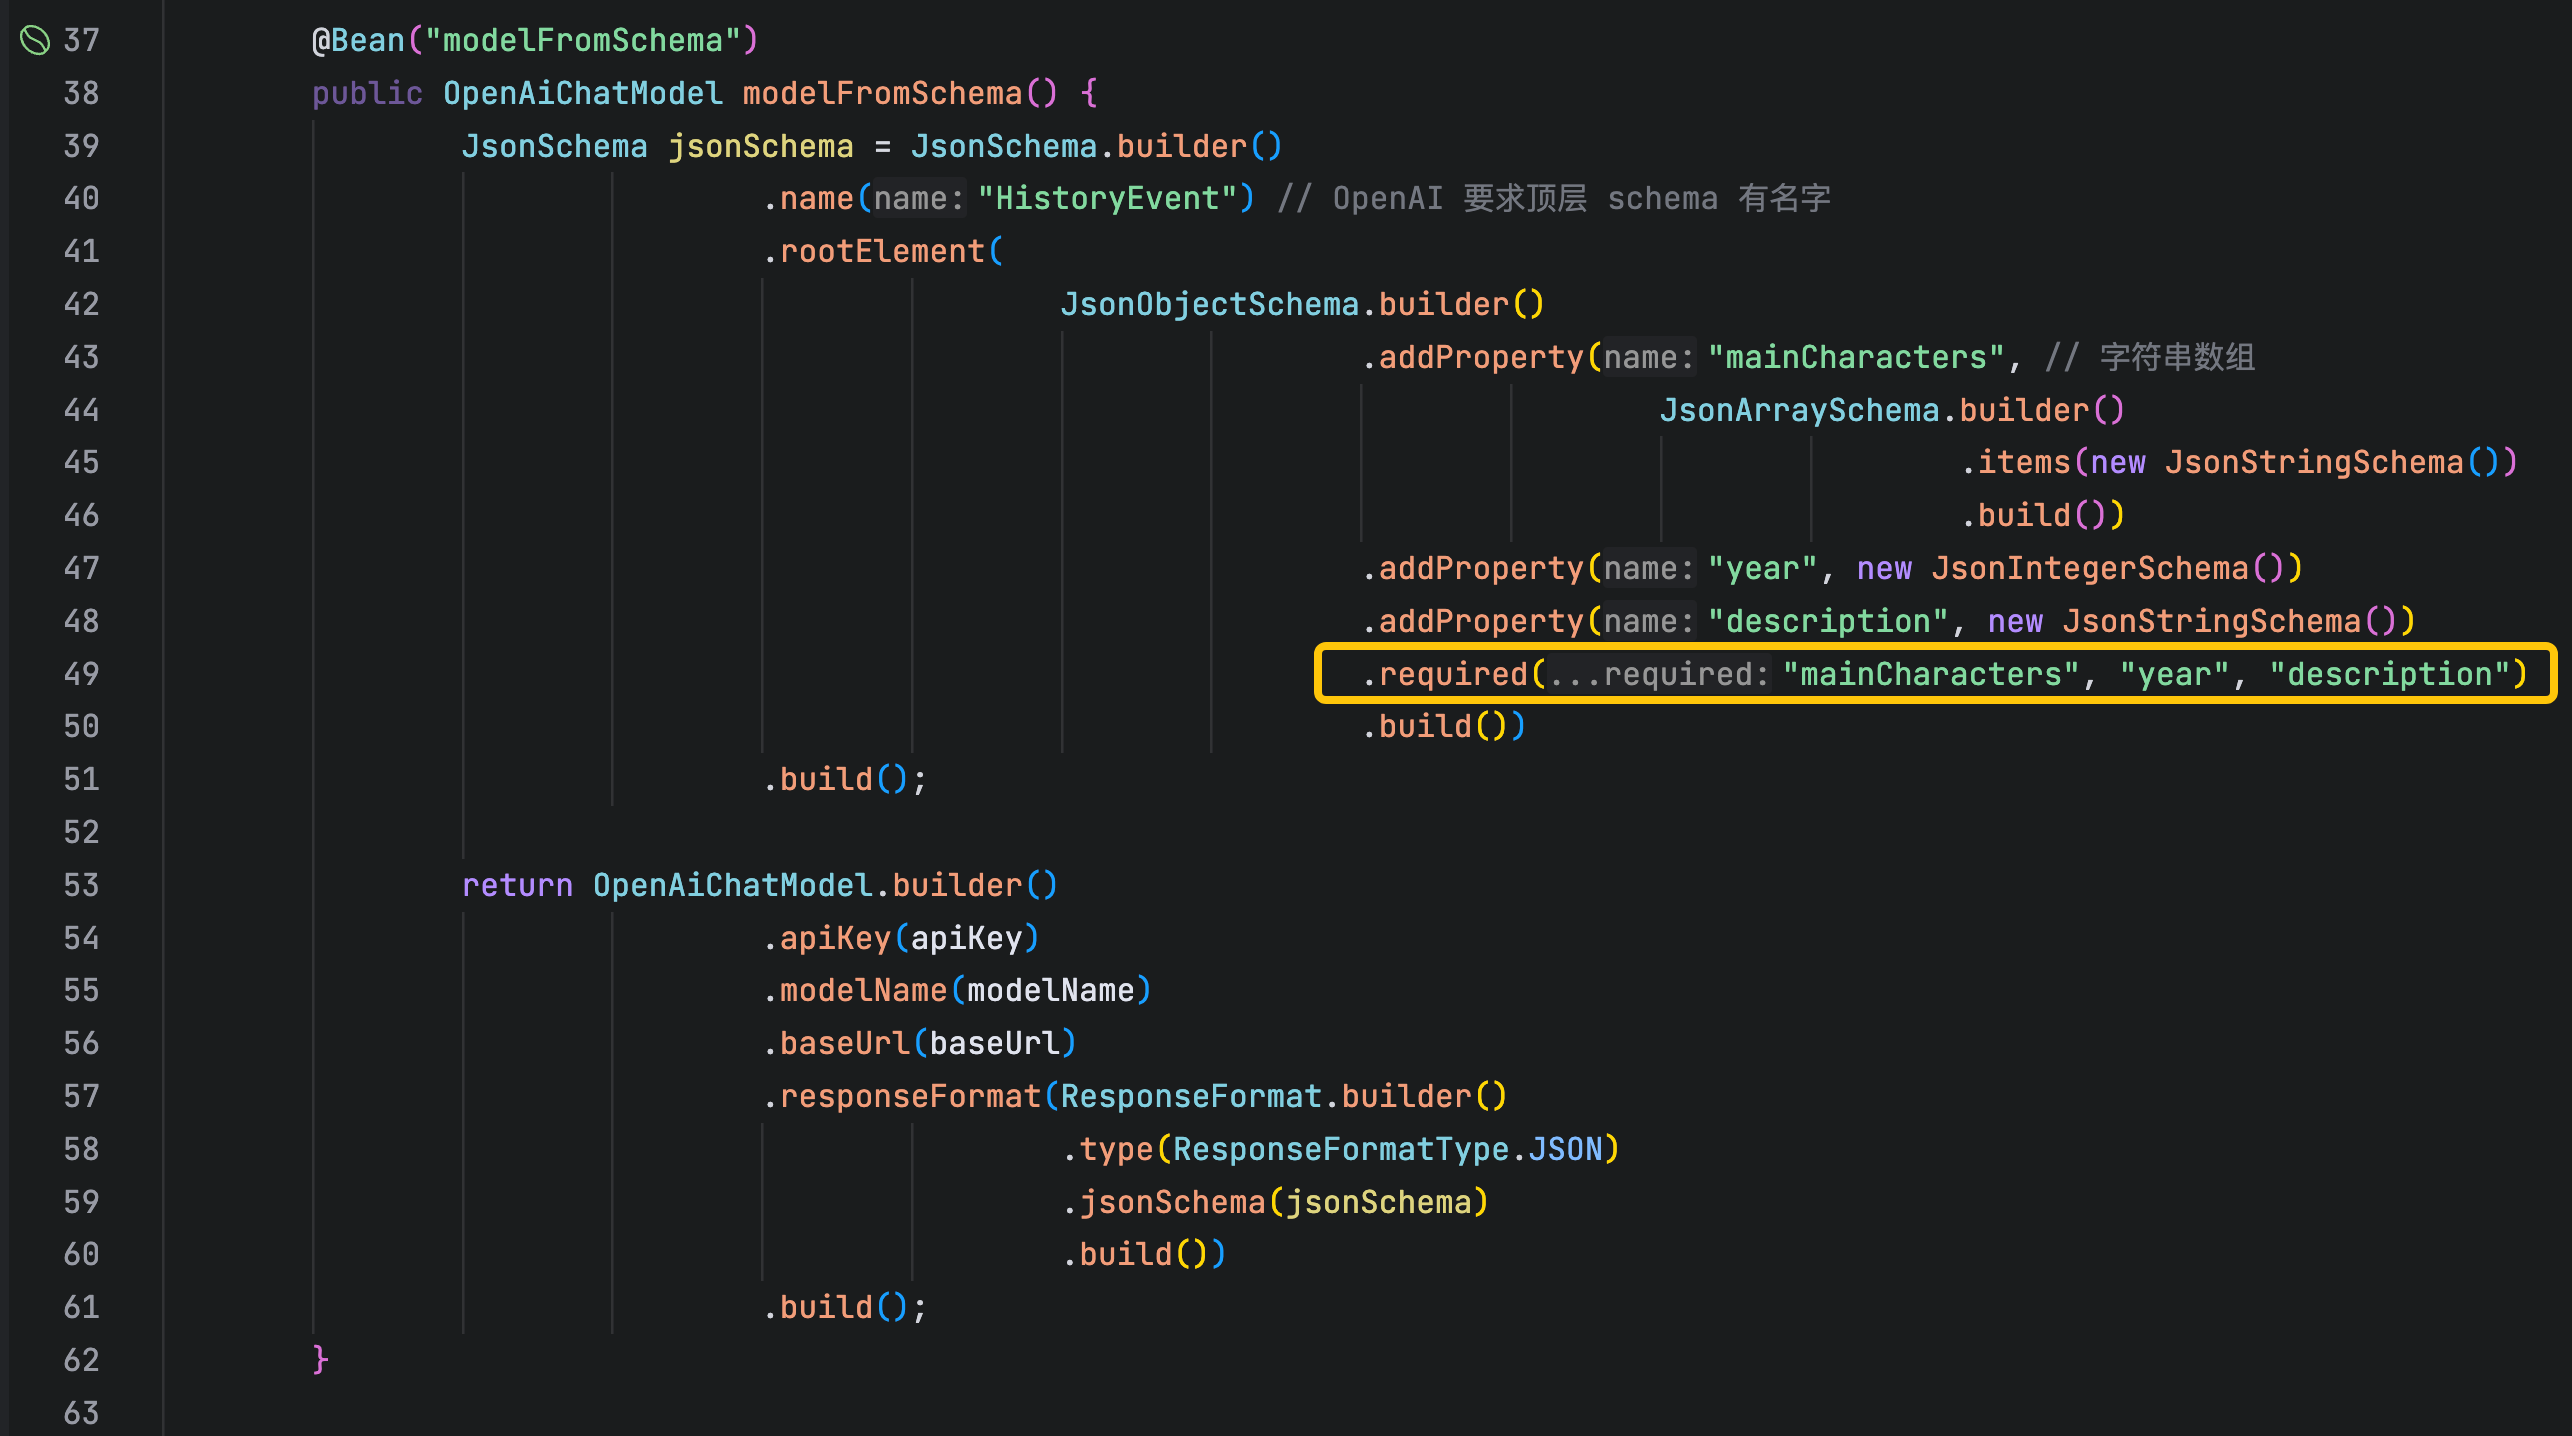This screenshot has width=2572, height=1436.
Task: Click line number 38 in gutter
Action: (81, 93)
